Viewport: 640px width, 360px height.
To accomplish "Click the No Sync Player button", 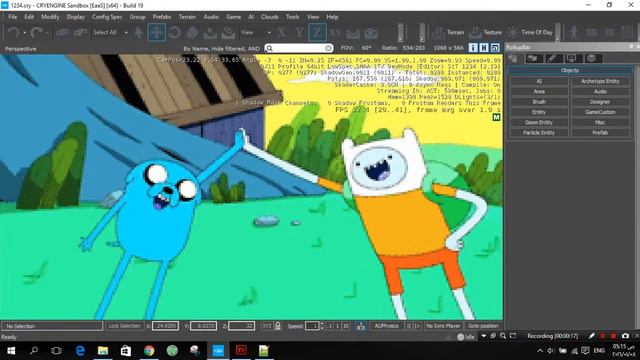I will tap(443, 326).
